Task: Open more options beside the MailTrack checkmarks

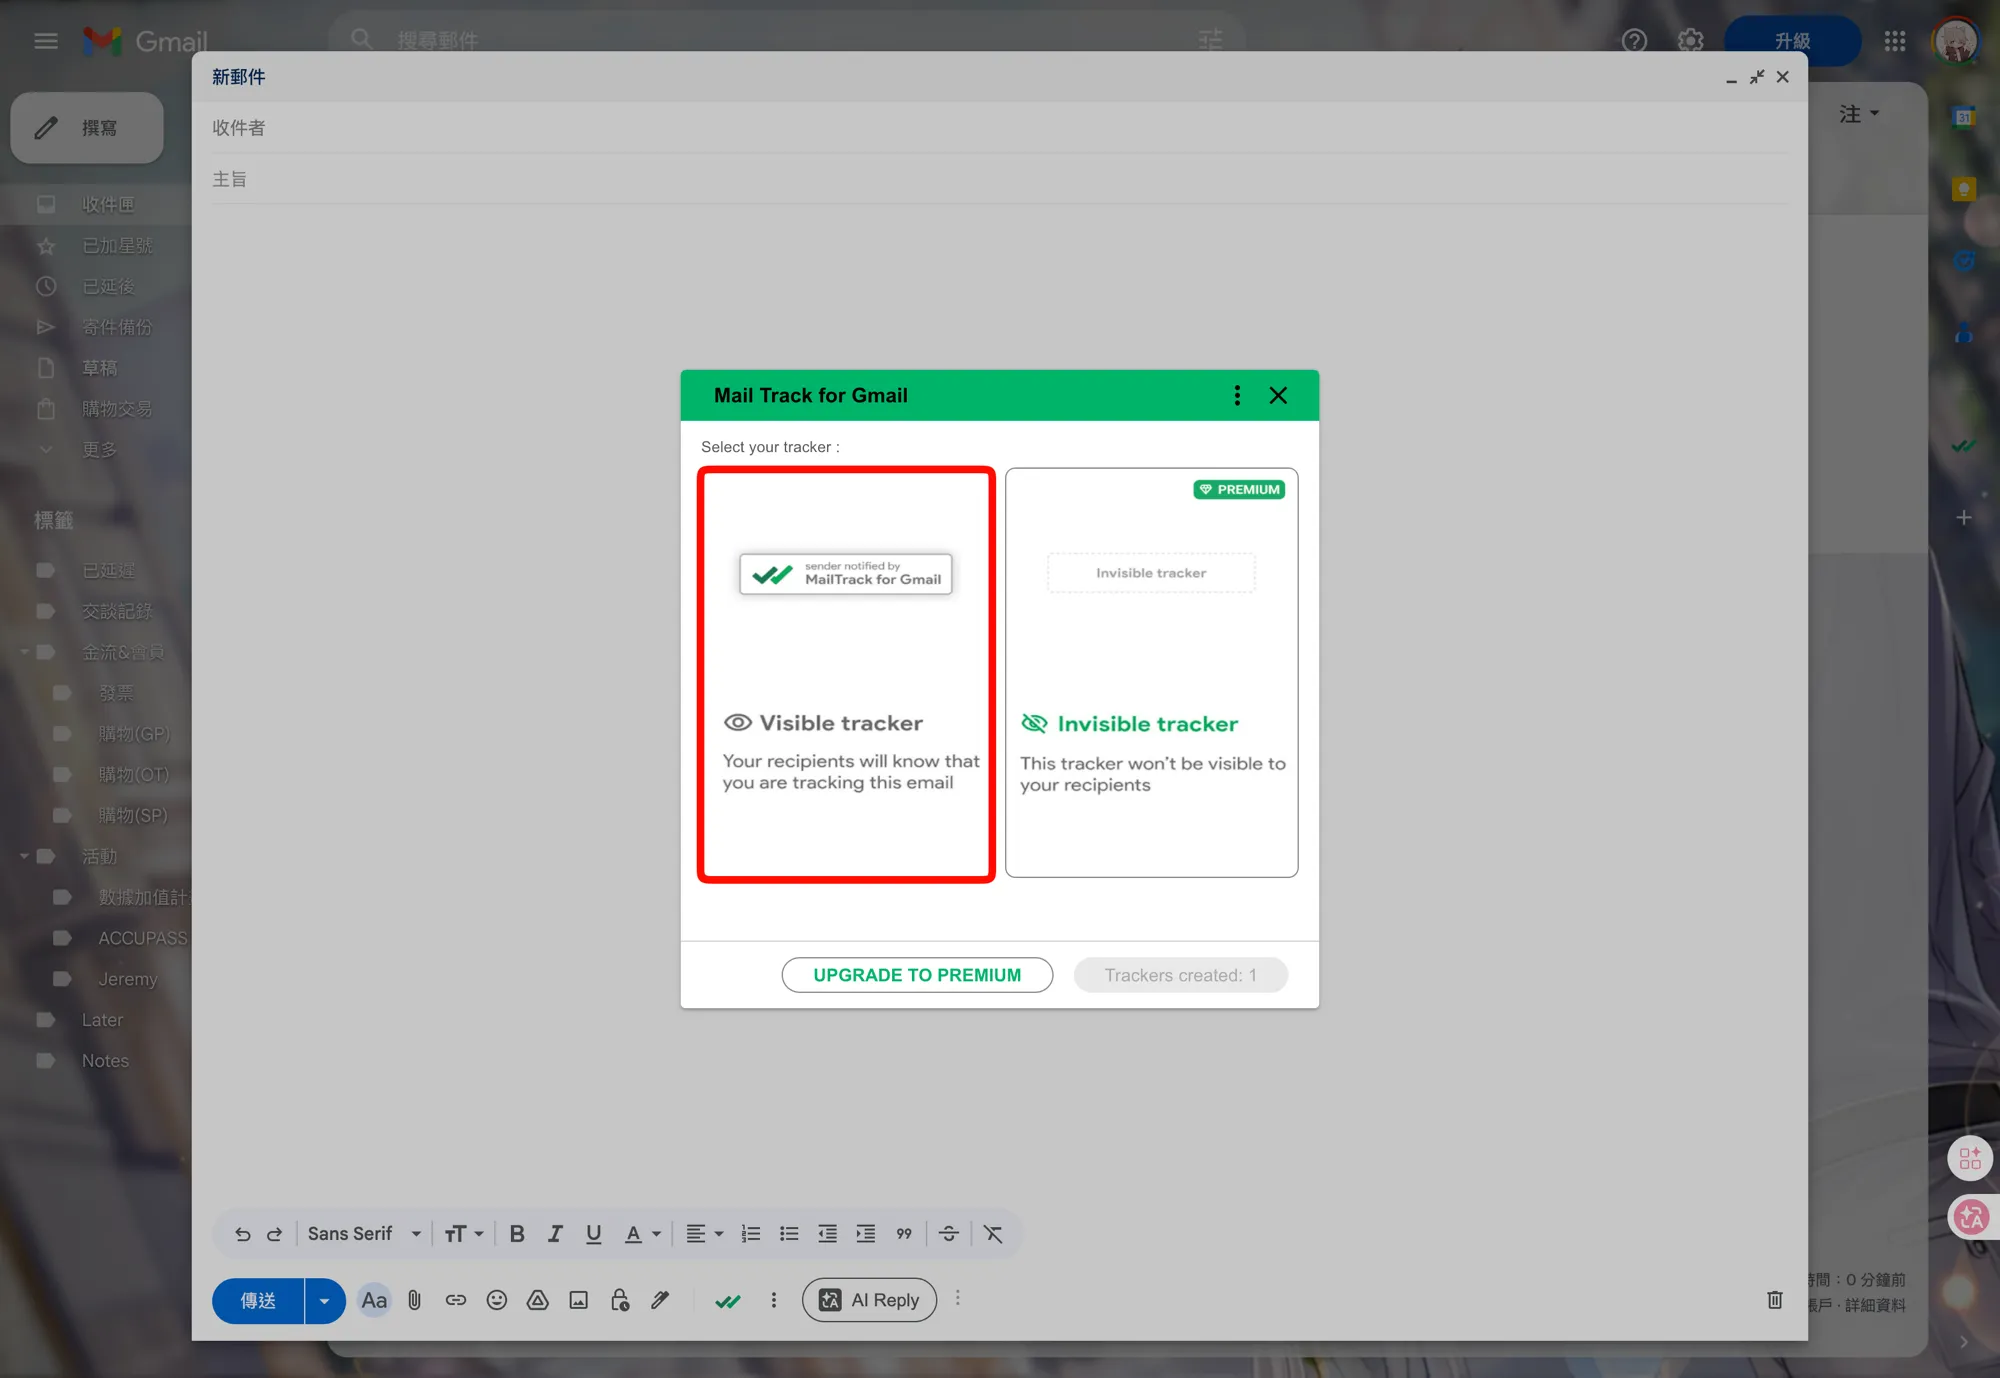Action: 773,1300
